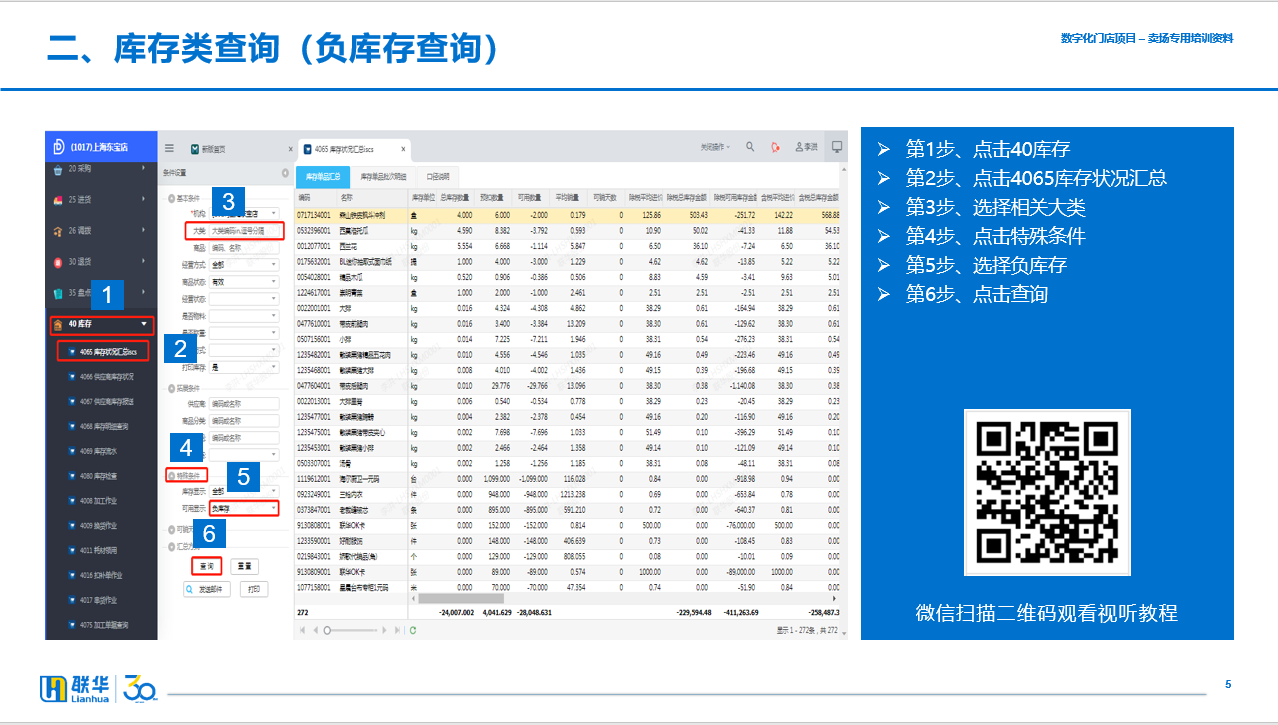Screen dimensions: 1278x725
Task: Click the page slider handle in the table footer
Action: click(x=327, y=630)
